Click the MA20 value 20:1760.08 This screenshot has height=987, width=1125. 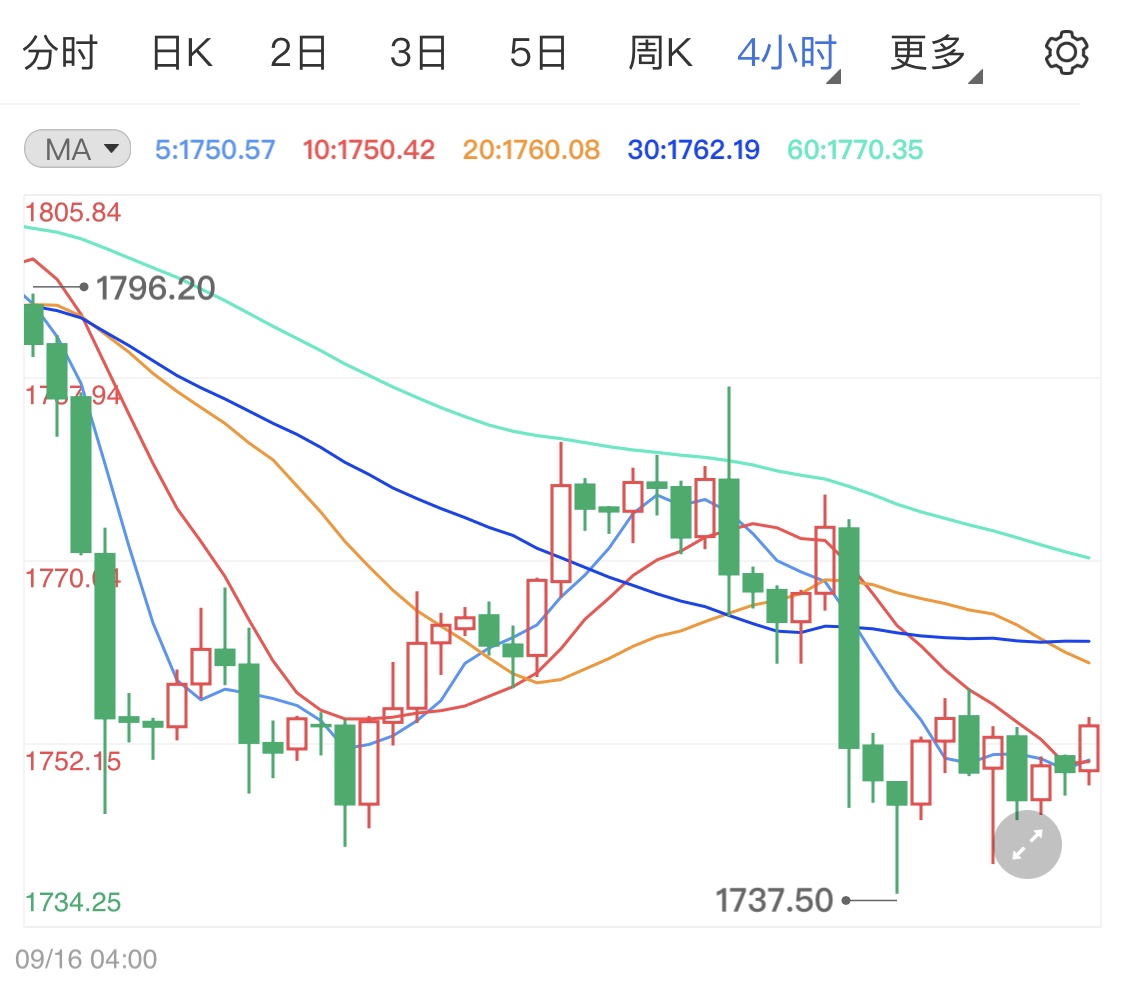pyautogui.click(x=531, y=150)
